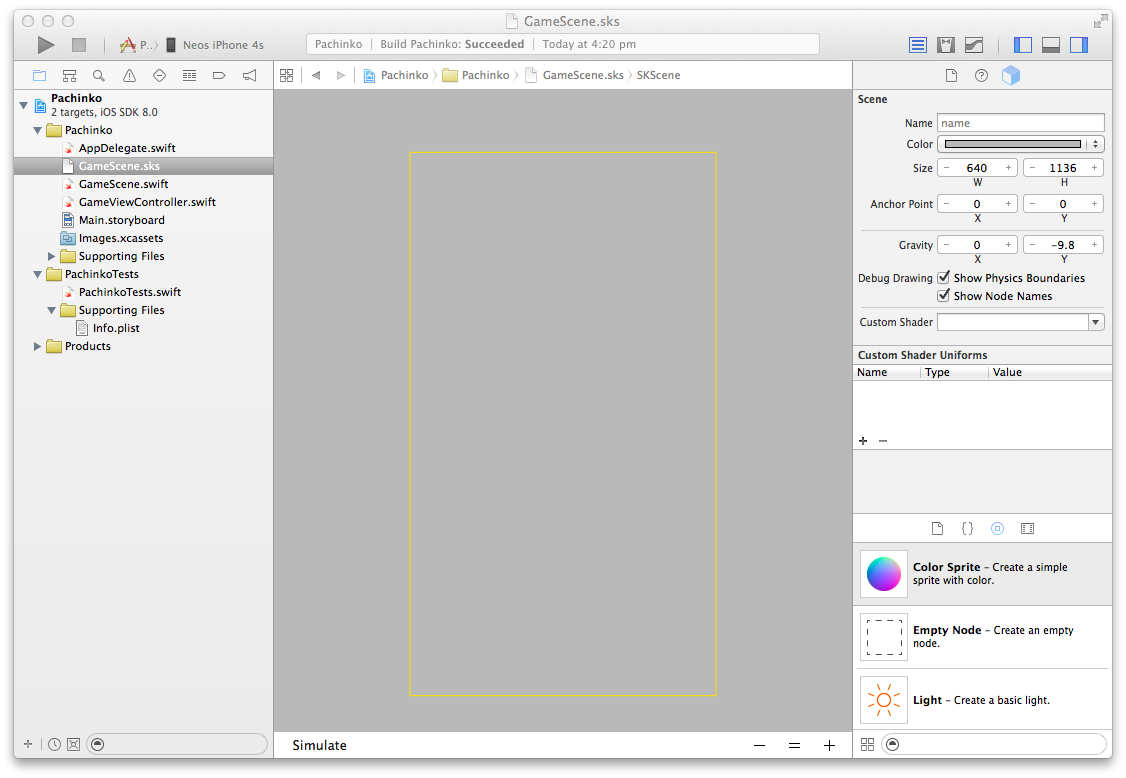Uncheck Show Node Names
This screenshot has height=778, width=1126.
pyautogui.click(x=943, y=296)
